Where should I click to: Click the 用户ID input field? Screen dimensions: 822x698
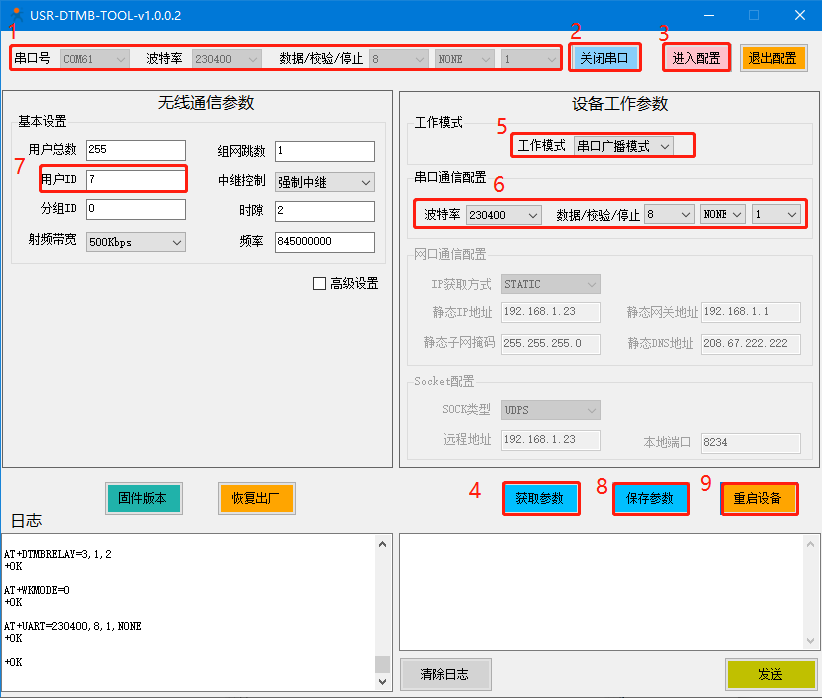(x=135, y=180)
